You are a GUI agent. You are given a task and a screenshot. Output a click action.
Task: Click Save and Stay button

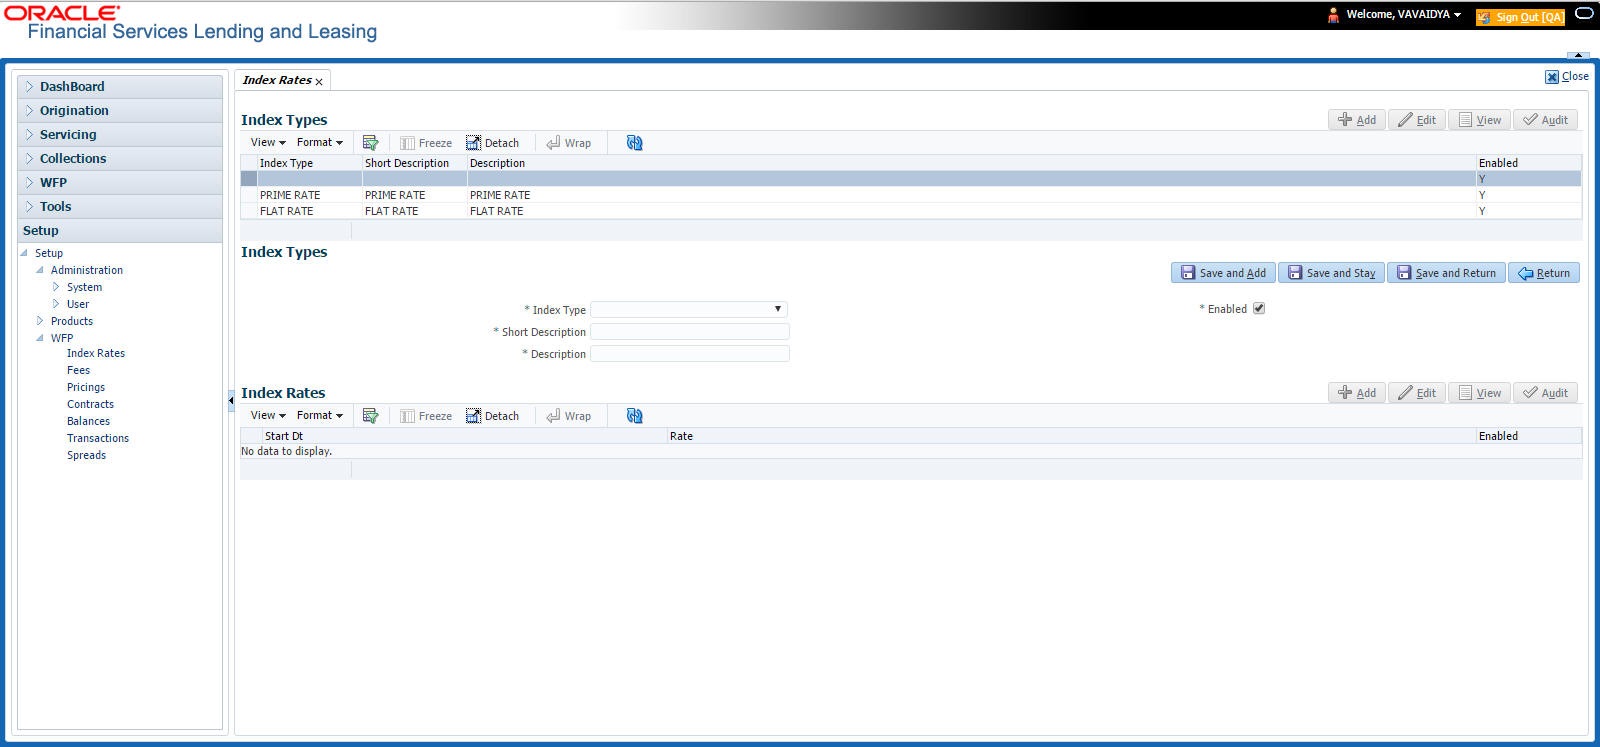[1331, 273]
